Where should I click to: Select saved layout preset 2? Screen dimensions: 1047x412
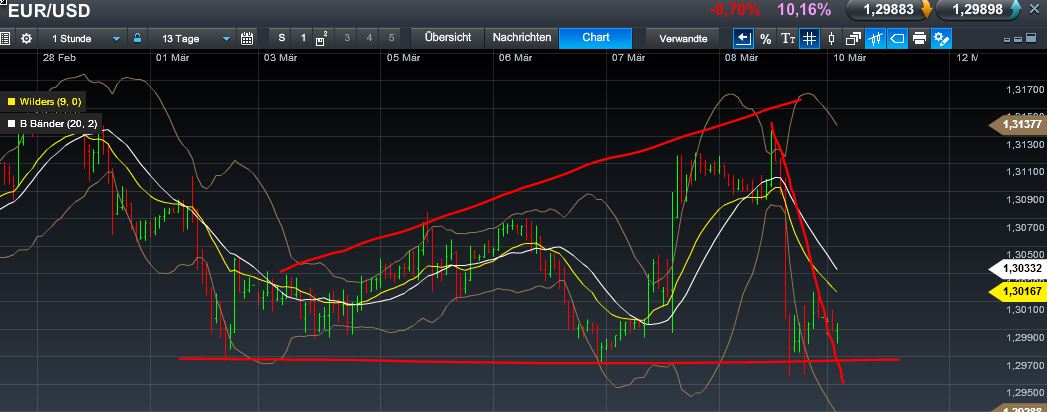pos(321,38)
